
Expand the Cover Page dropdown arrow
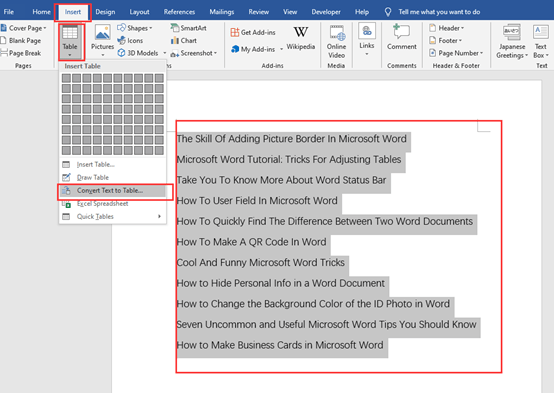(45, 28)
